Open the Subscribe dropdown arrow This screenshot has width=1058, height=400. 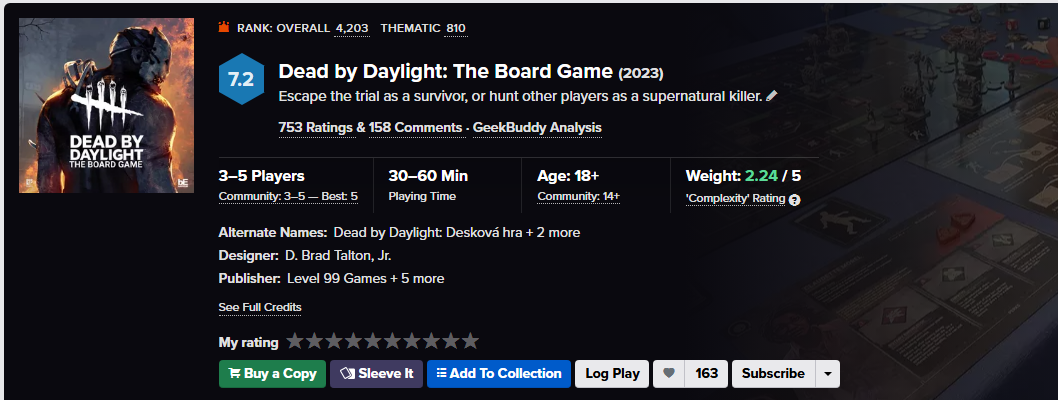click(x=827, y=374)
